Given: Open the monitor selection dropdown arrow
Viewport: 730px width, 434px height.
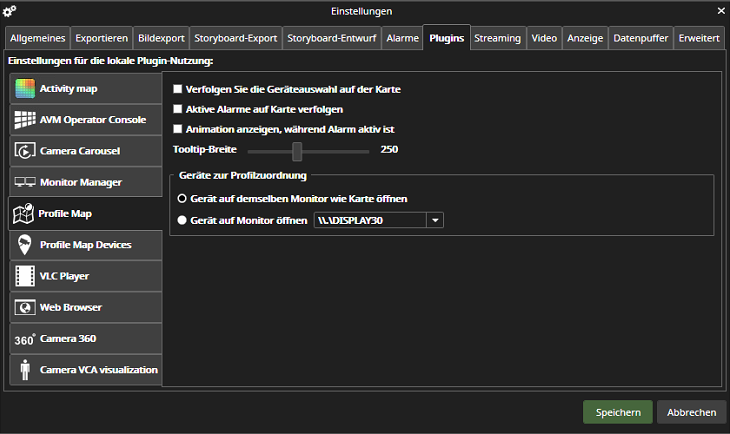Looking at the screenshot, I should click(435, 220).
